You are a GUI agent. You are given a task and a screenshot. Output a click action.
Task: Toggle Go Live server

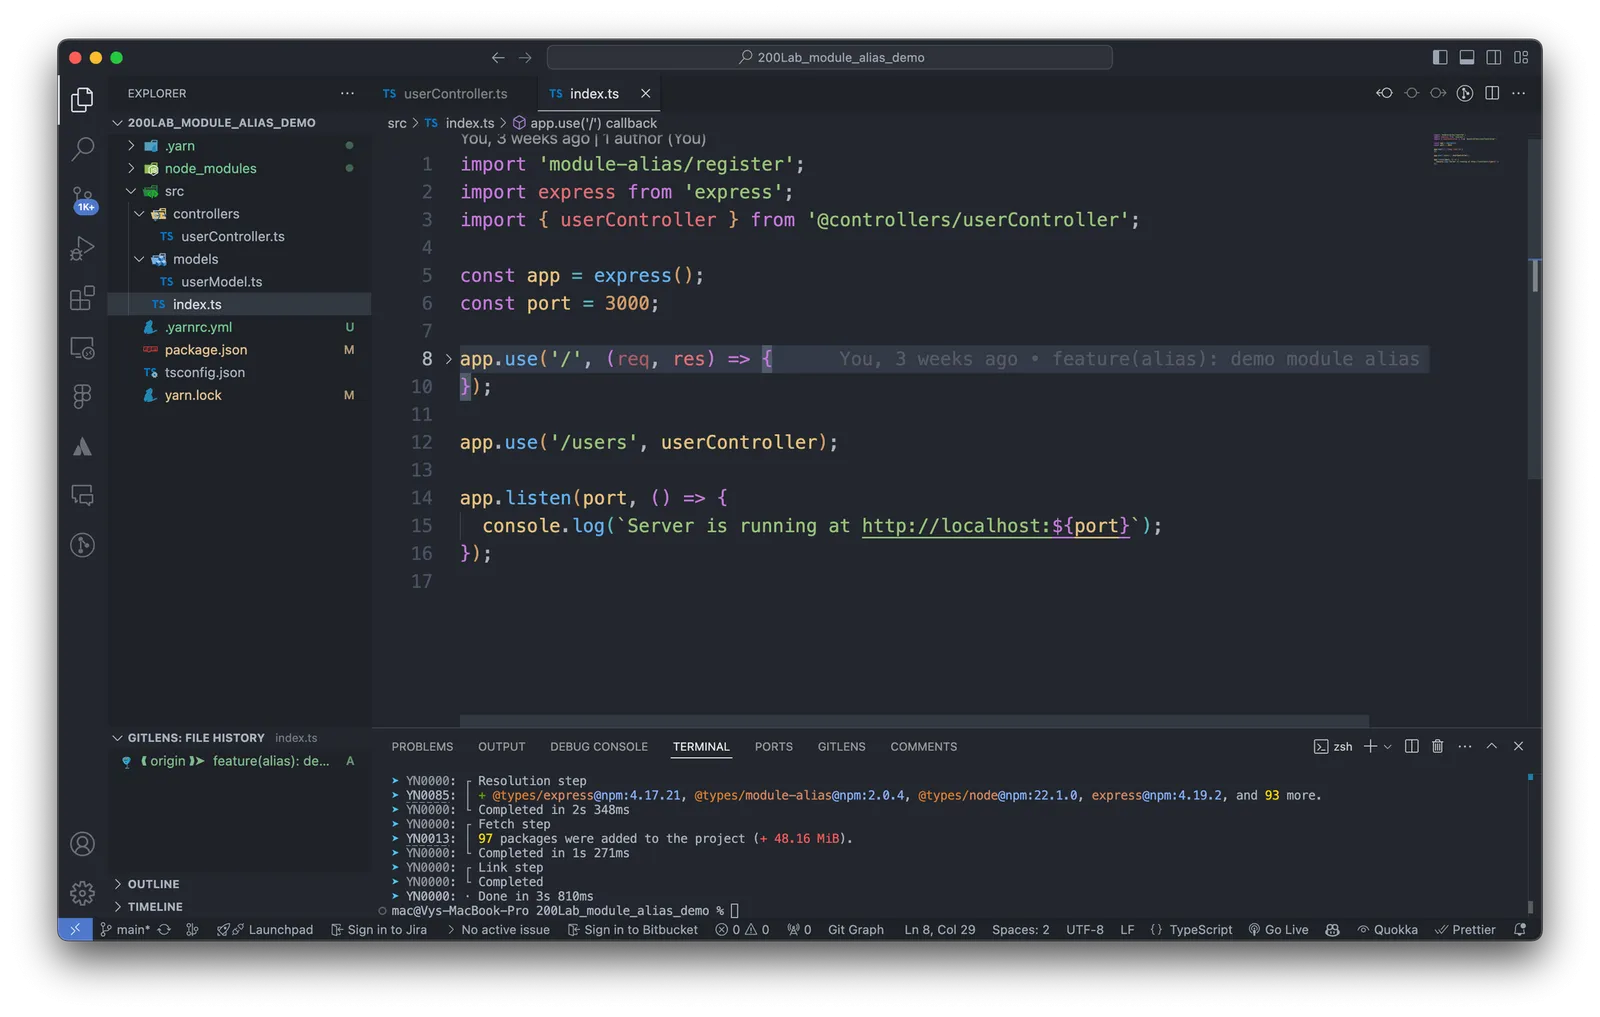pyautogui.click(x=1278, y=929)
